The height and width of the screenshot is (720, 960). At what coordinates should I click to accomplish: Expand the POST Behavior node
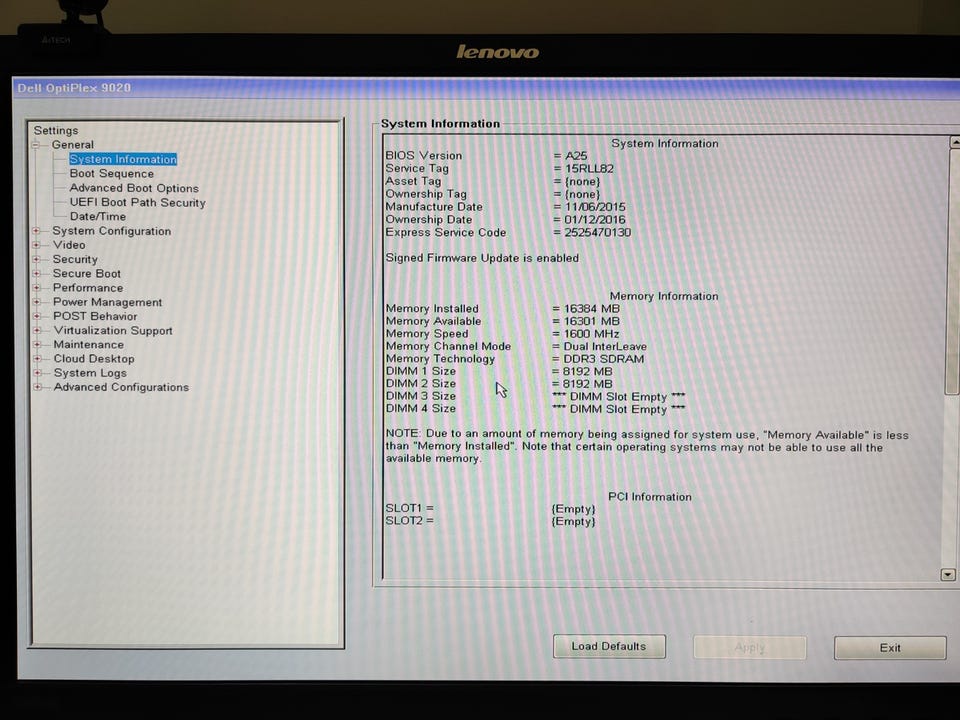(37, 316)
